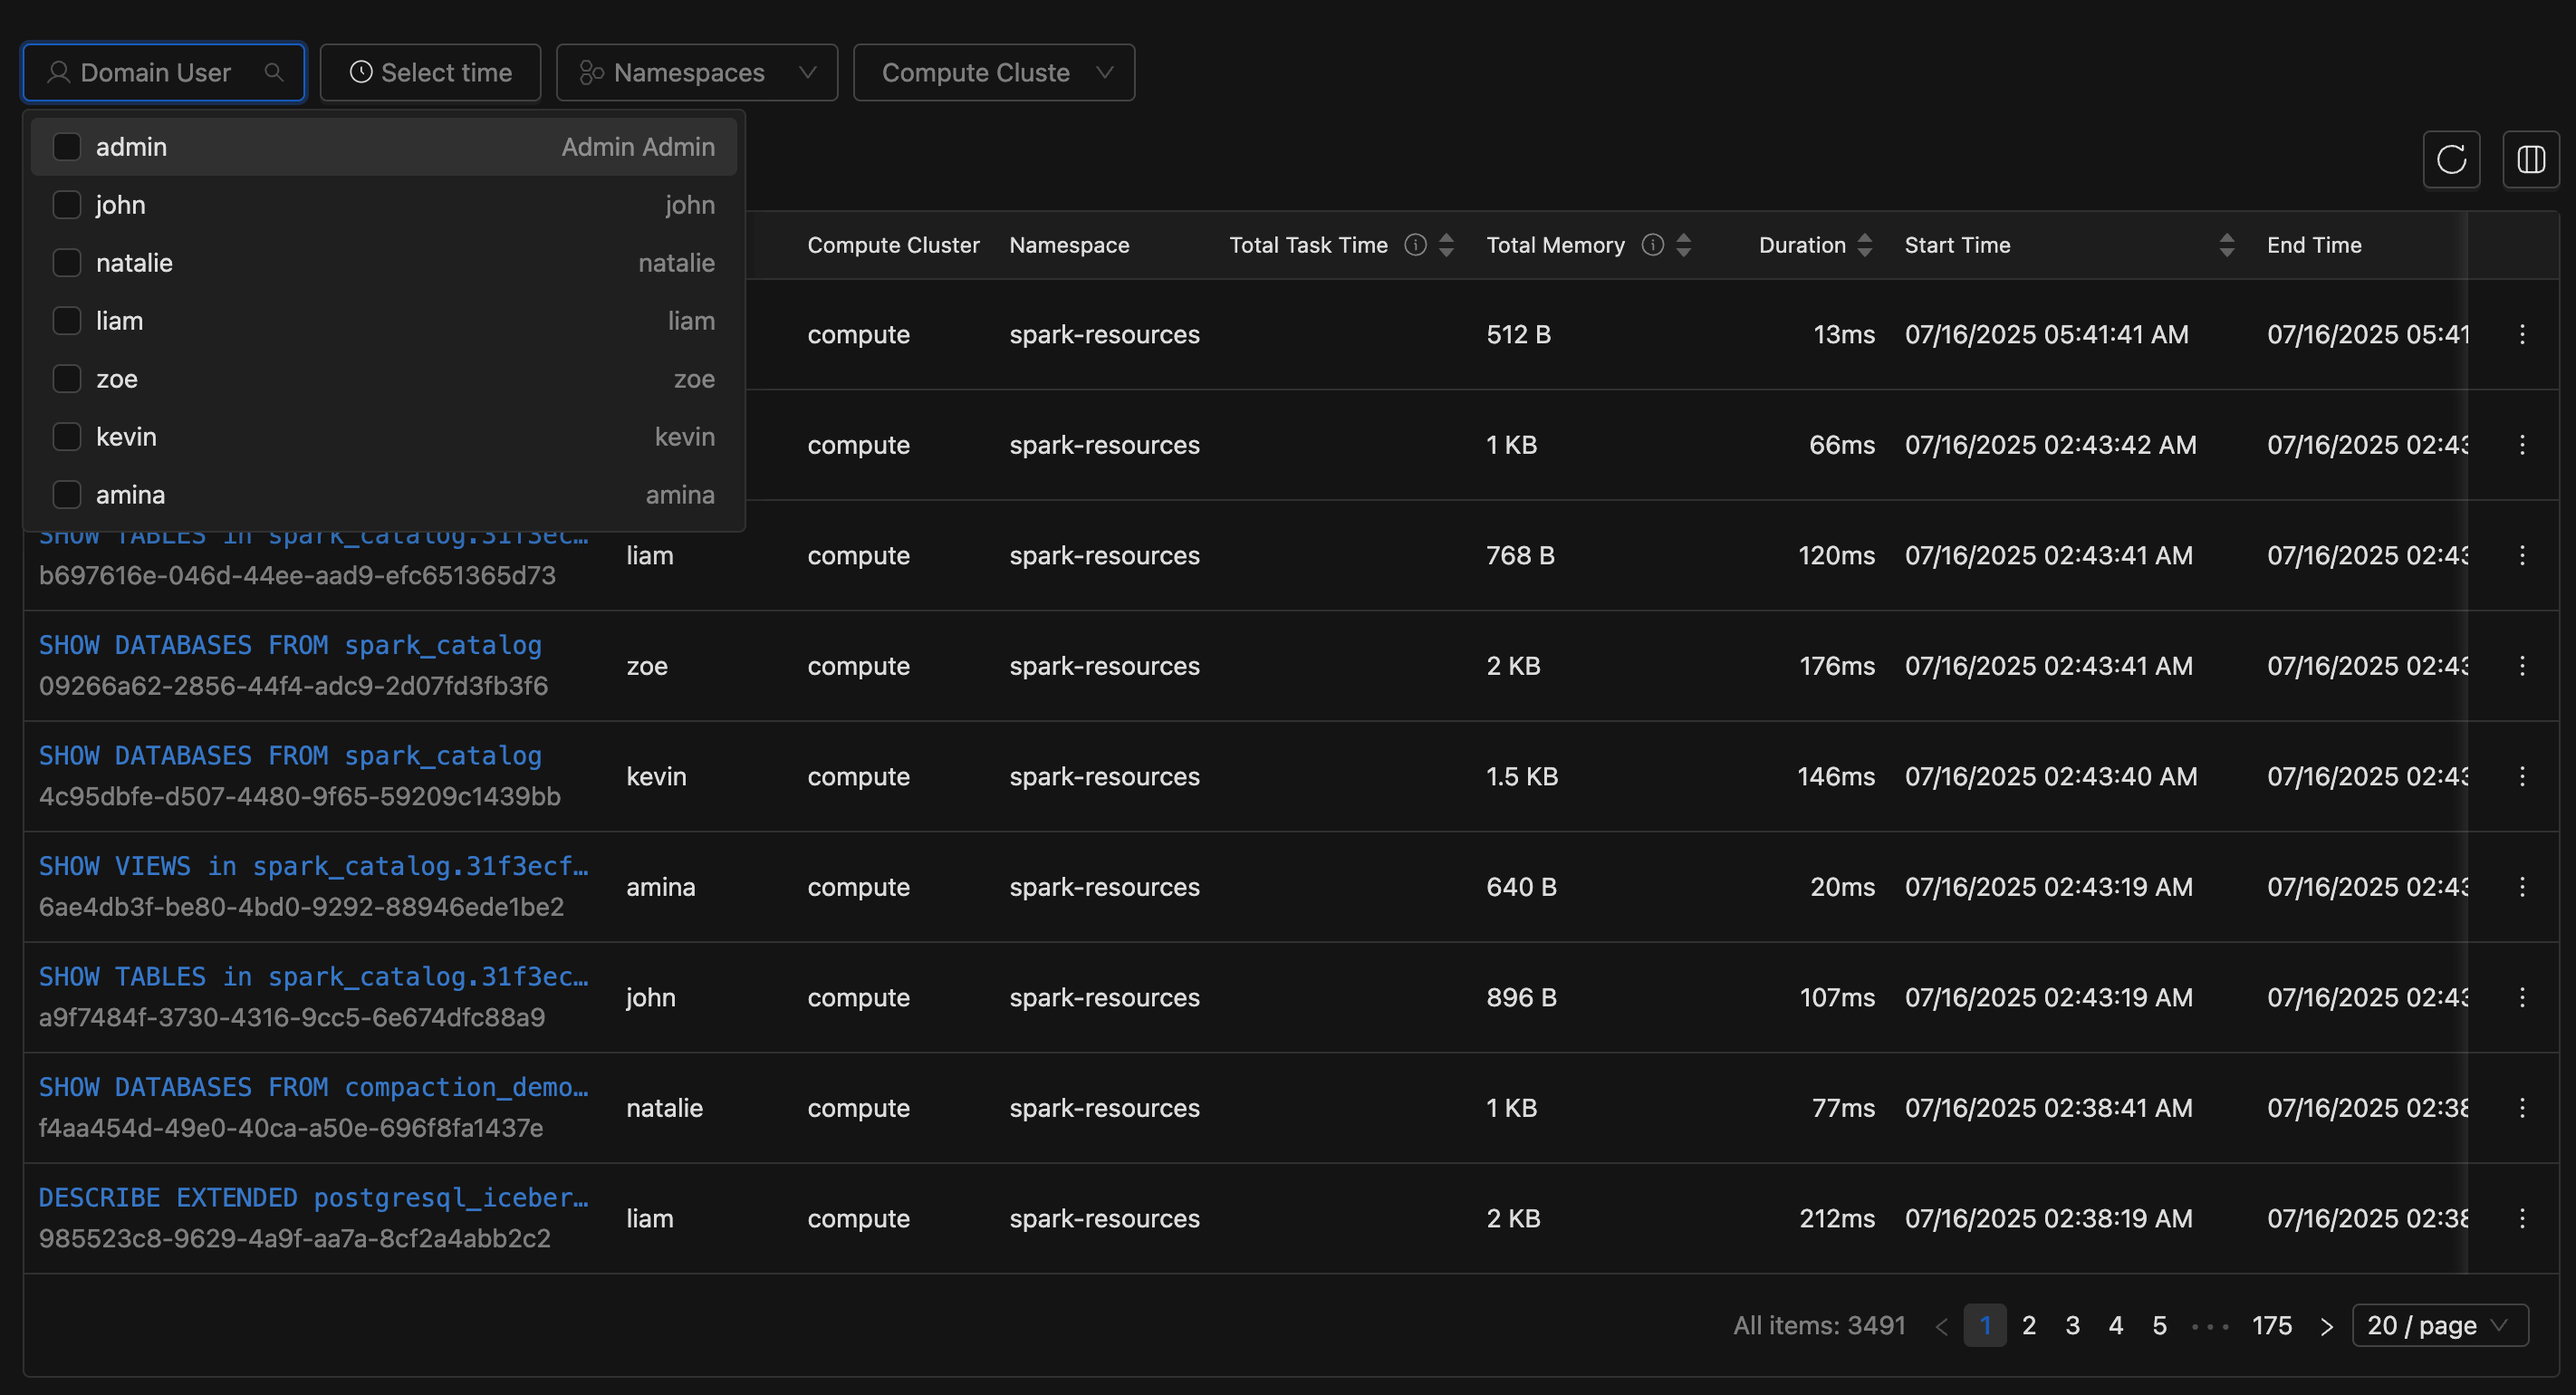This screenshot has height=1395, width=2576.
Task: Click the 512 B memory value
Action: pos(1518,334)
